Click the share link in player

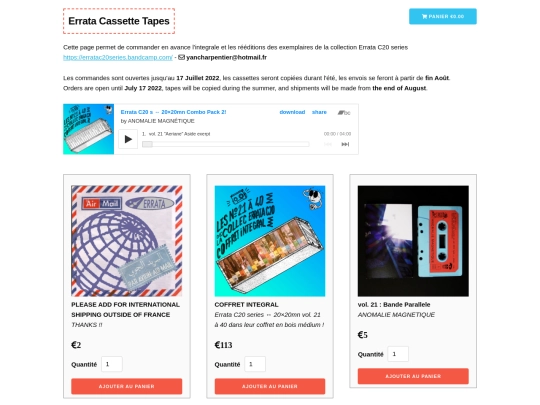click(319, 112)
